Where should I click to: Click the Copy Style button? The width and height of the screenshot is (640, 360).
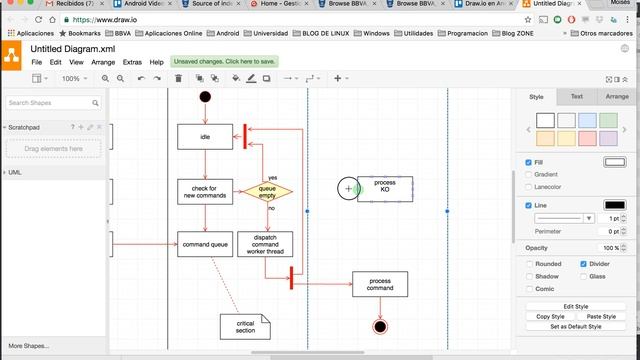click(550, 317)
